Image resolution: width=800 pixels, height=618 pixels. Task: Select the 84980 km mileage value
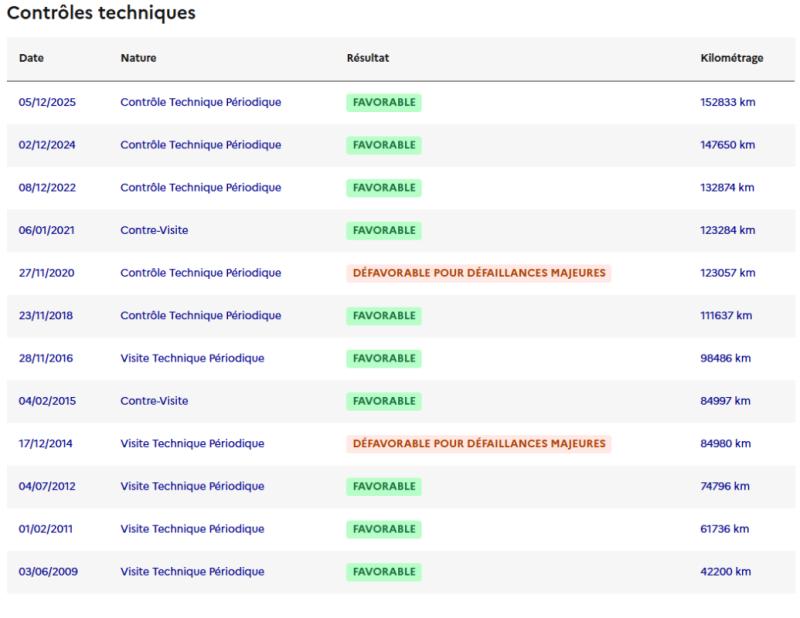click(x=726, y=443)
